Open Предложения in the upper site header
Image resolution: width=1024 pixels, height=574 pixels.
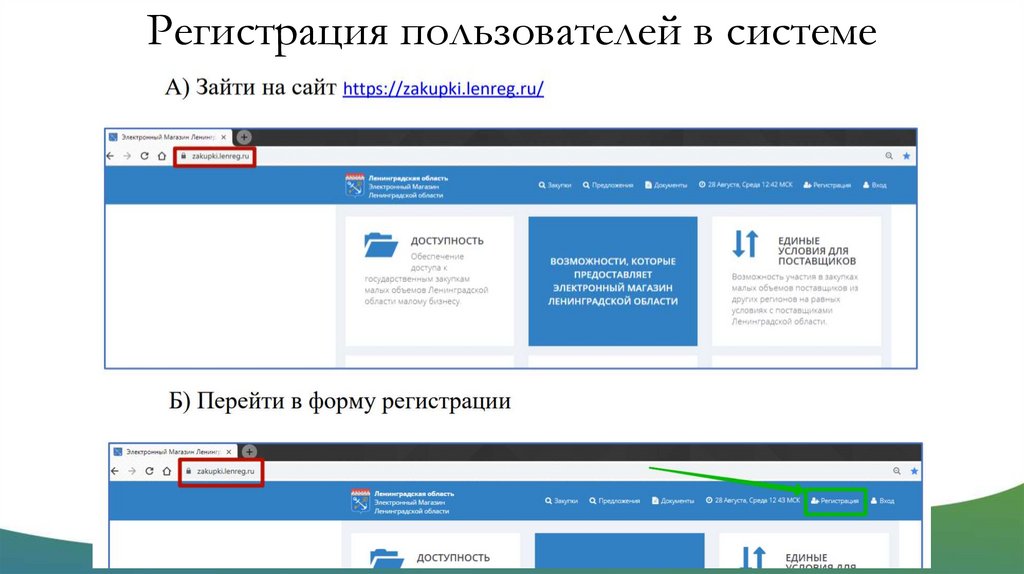click(x=608, y=185)
